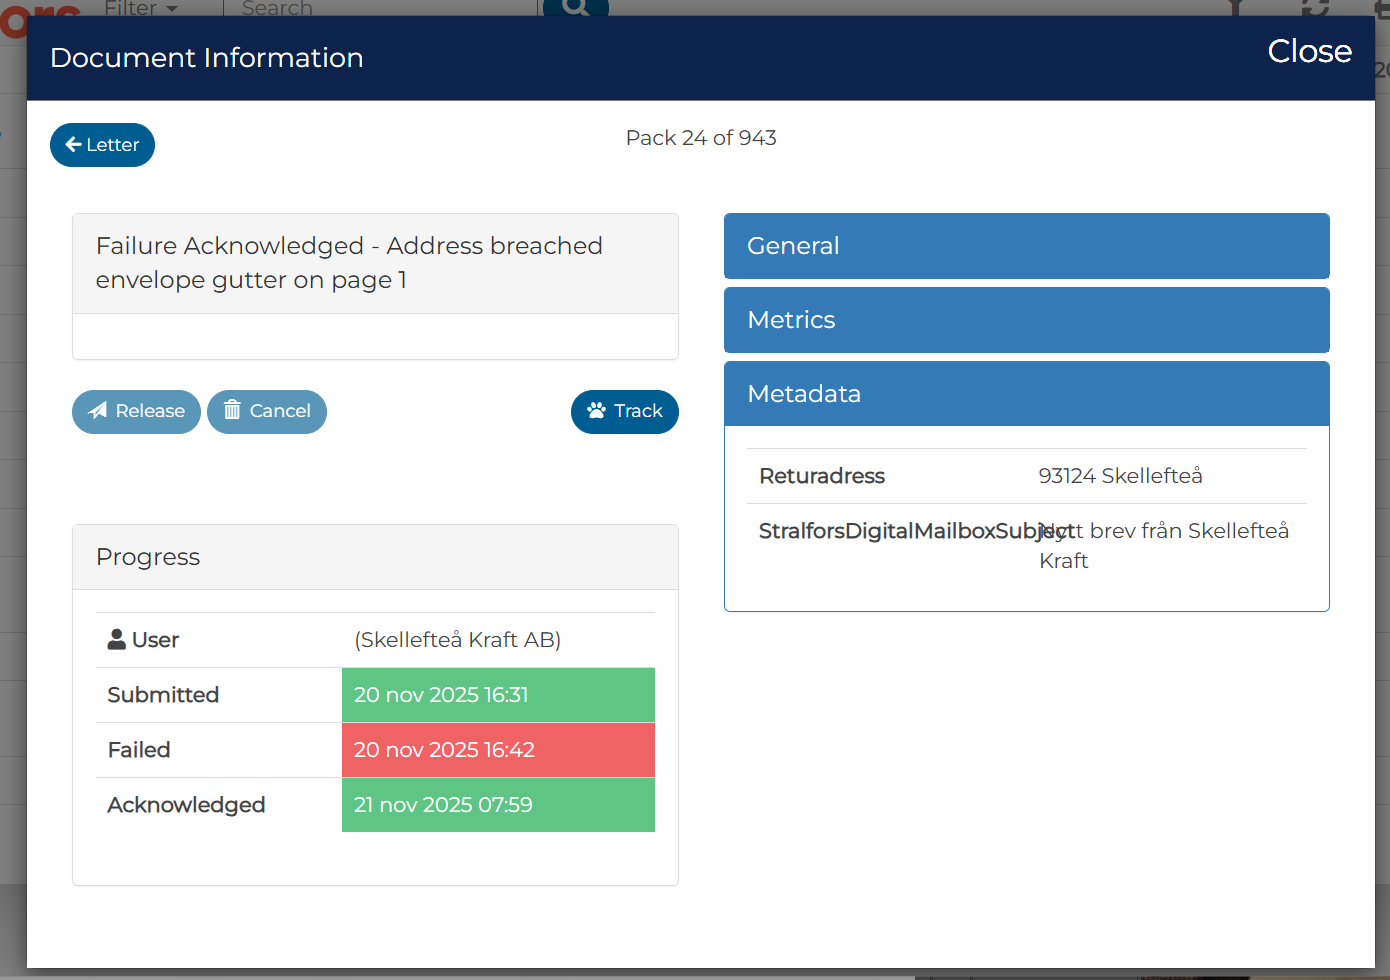This screenshot has height=980, width=1390.
Task: Click the trash icon on Cancel
Action: click(x=232, y=410)
